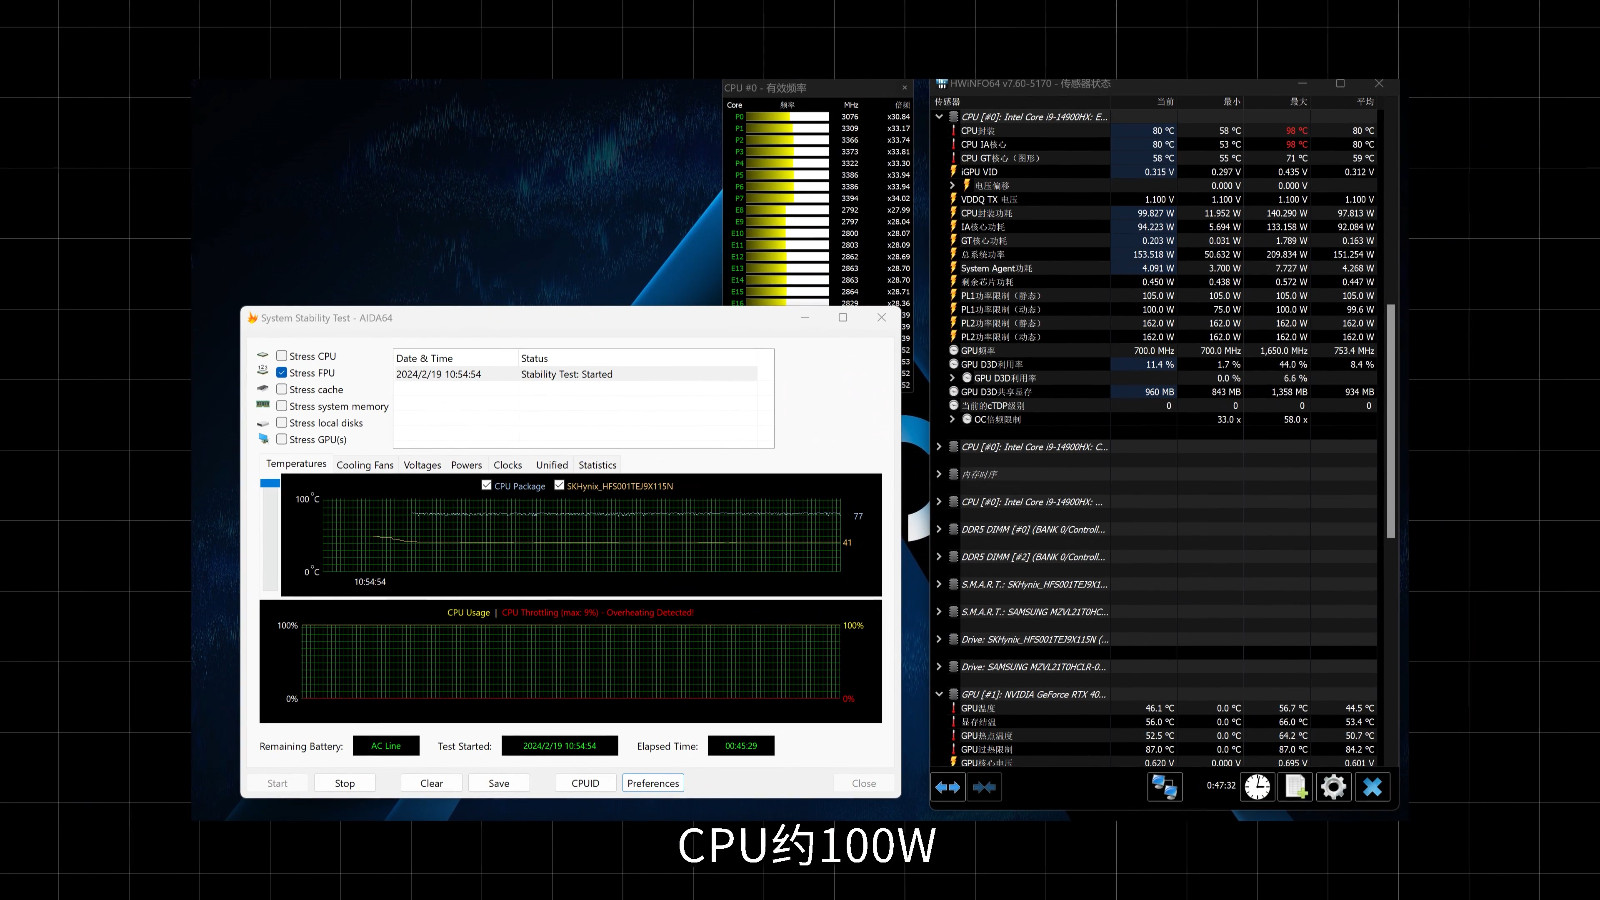The image size is (1600, 900).
Task: Expand the GPU D3D利用率 sub-row
Action: pos(952,378)
